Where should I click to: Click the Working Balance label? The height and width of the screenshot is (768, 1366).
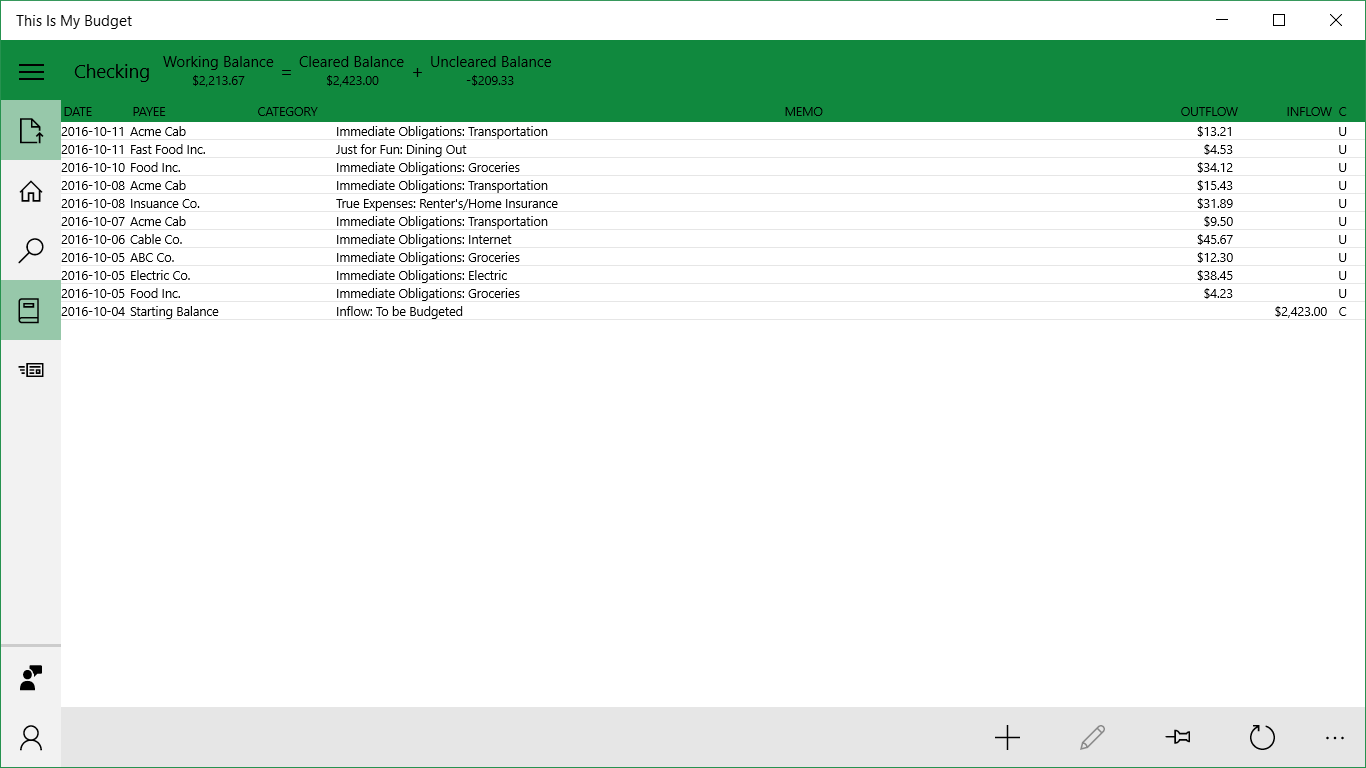(x=218, y=61)
